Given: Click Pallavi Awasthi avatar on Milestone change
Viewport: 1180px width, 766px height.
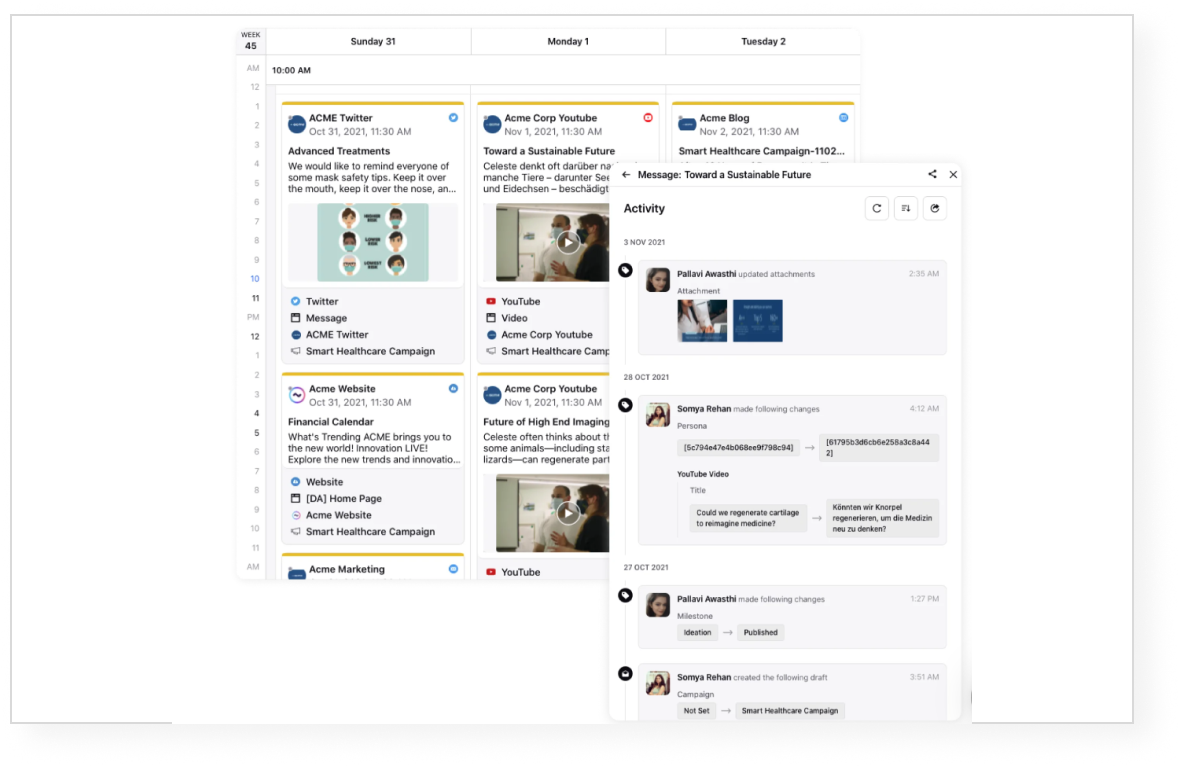Looking at the screenshot, I should pos(658,605).
